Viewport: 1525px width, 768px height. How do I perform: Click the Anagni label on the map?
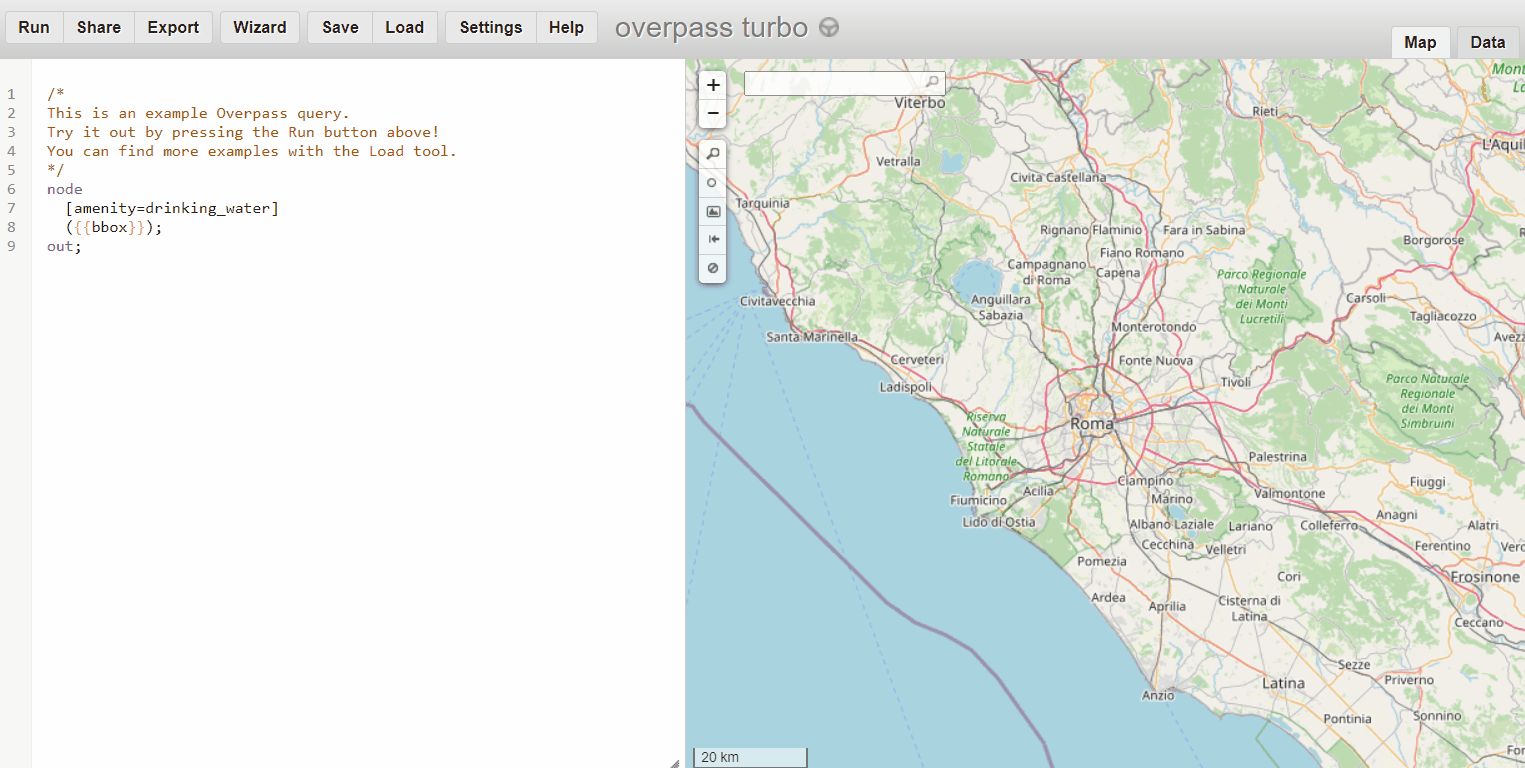[1397, 515]
